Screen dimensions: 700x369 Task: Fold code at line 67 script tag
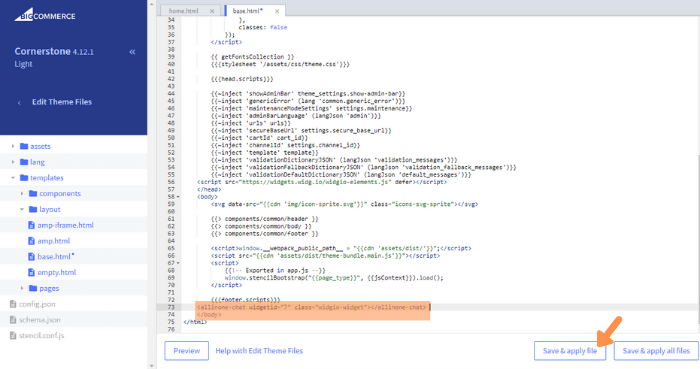[178, 263]
